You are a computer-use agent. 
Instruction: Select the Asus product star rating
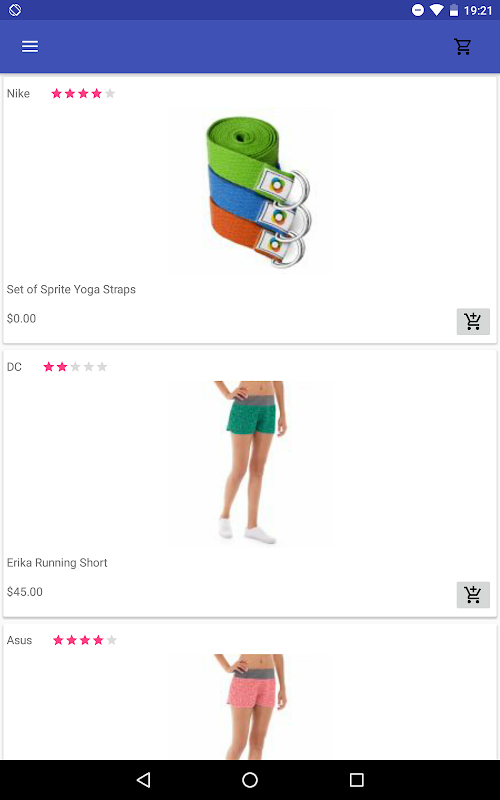(85, 640)
